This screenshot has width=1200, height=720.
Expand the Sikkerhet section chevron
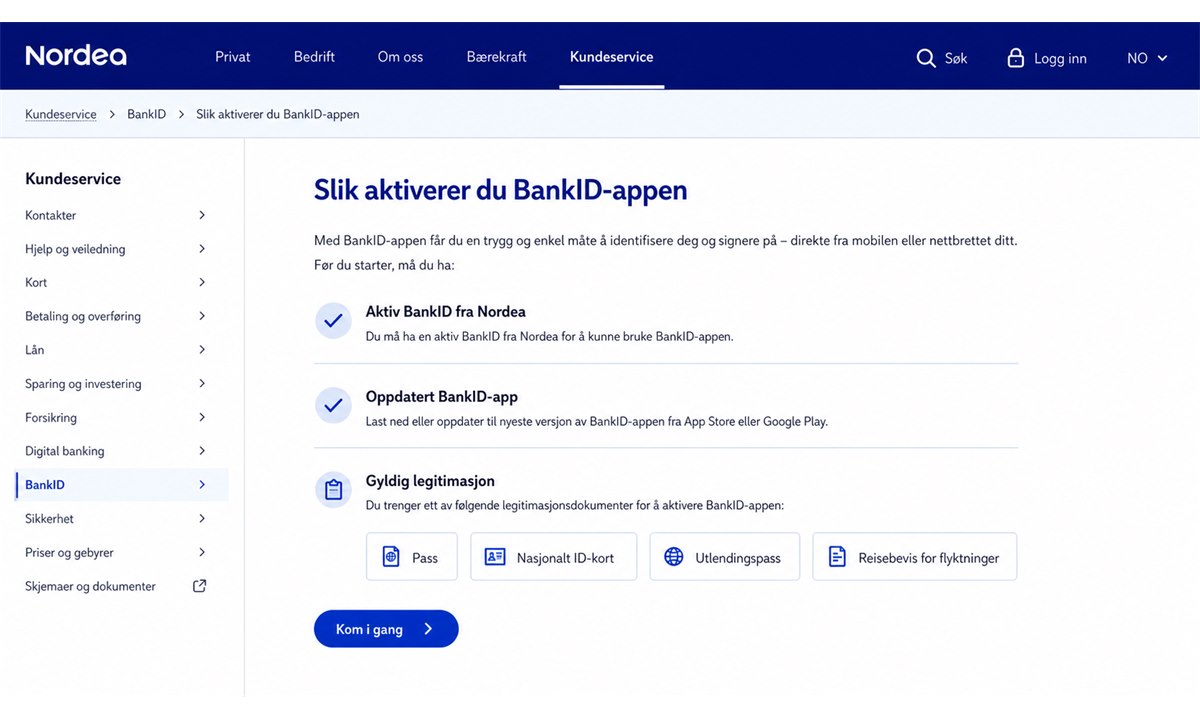[202, 518]
